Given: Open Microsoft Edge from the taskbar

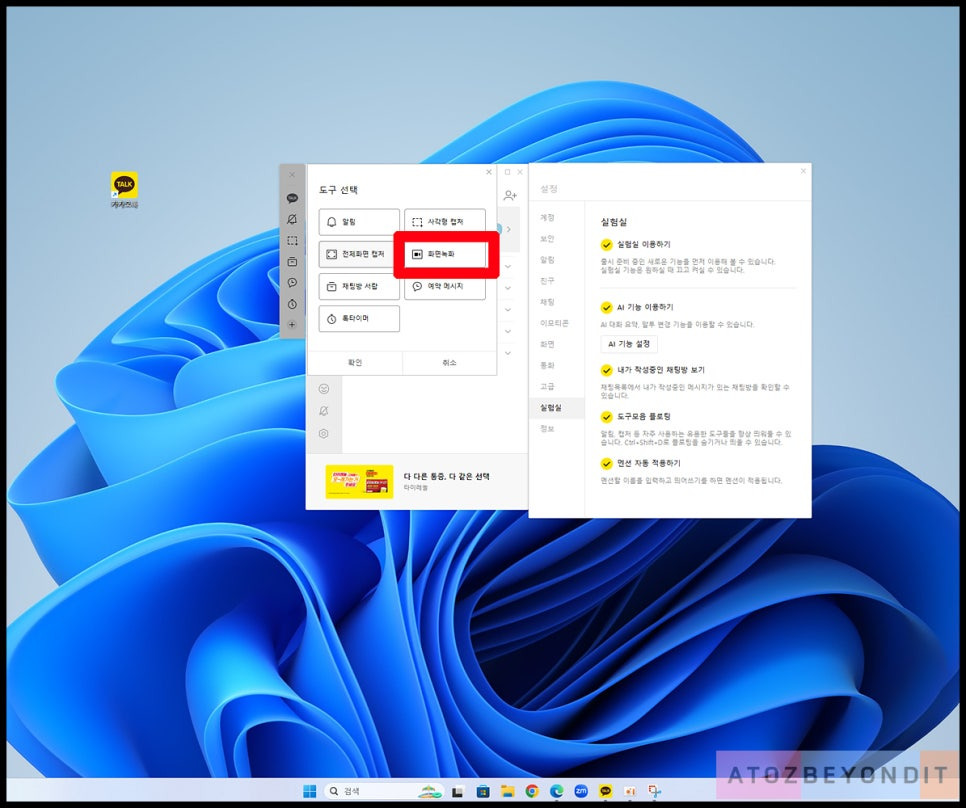Looking at the screenshot, I should [x=557, y=791].
